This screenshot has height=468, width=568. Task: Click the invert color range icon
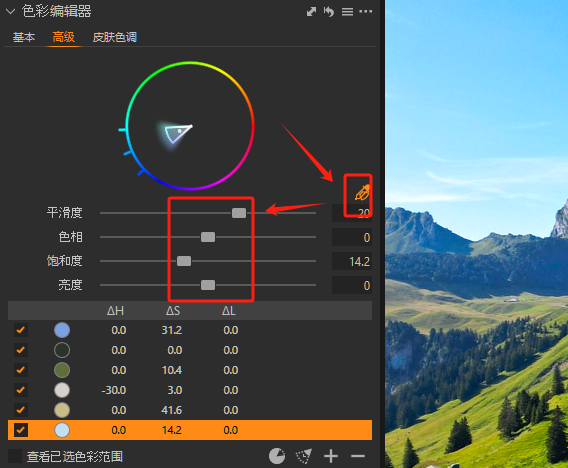(304, 456)
